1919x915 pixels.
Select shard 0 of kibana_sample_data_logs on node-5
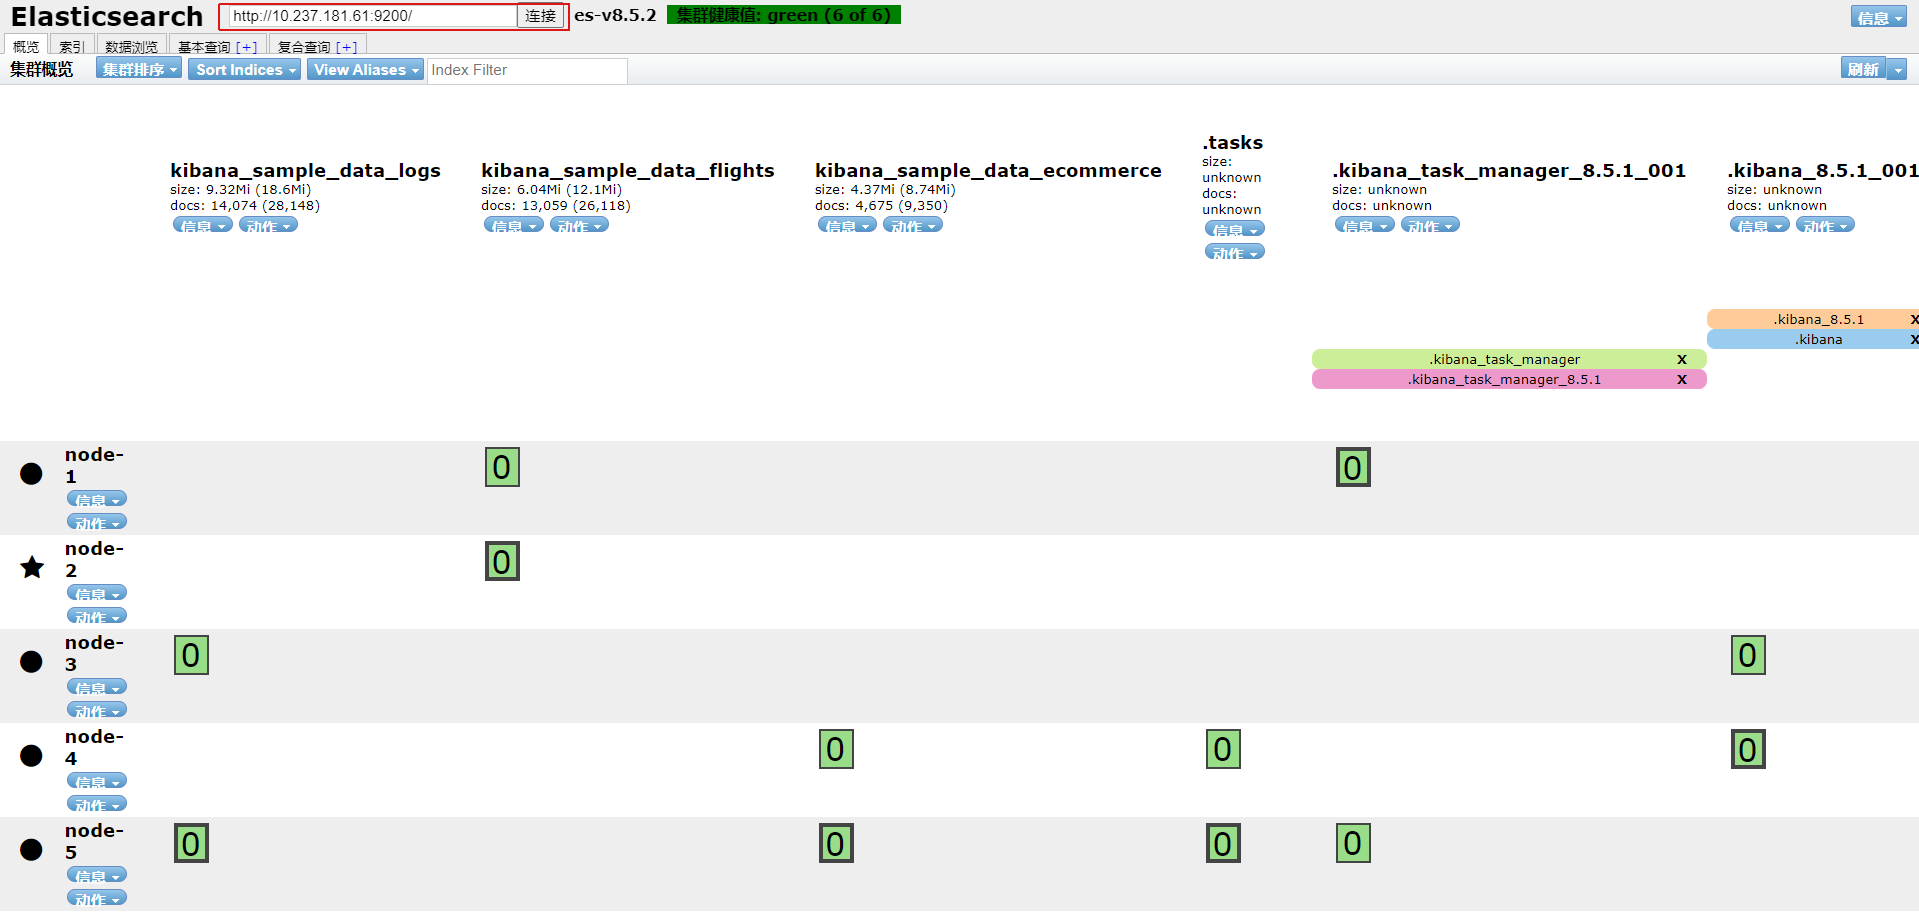tap(191, 843)
